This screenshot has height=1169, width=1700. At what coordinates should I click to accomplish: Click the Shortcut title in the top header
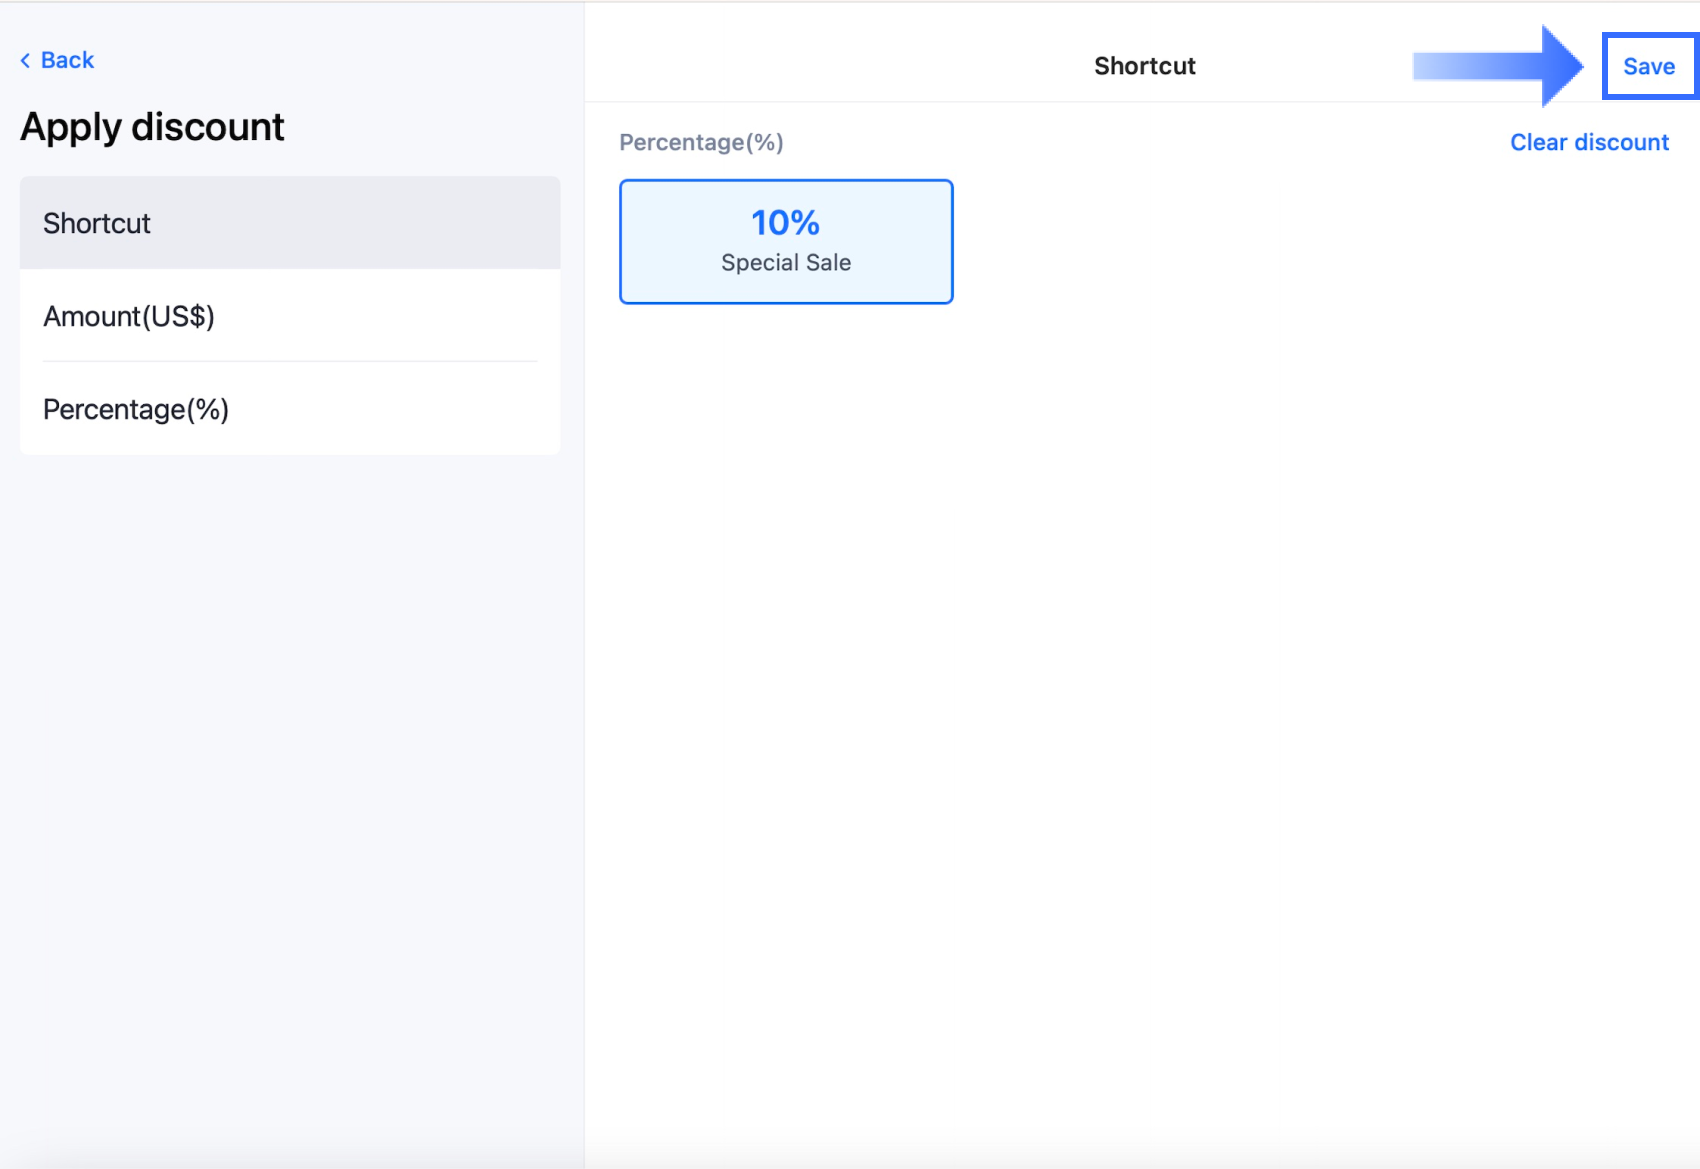pyautogui.click(x=1144, y=66)
